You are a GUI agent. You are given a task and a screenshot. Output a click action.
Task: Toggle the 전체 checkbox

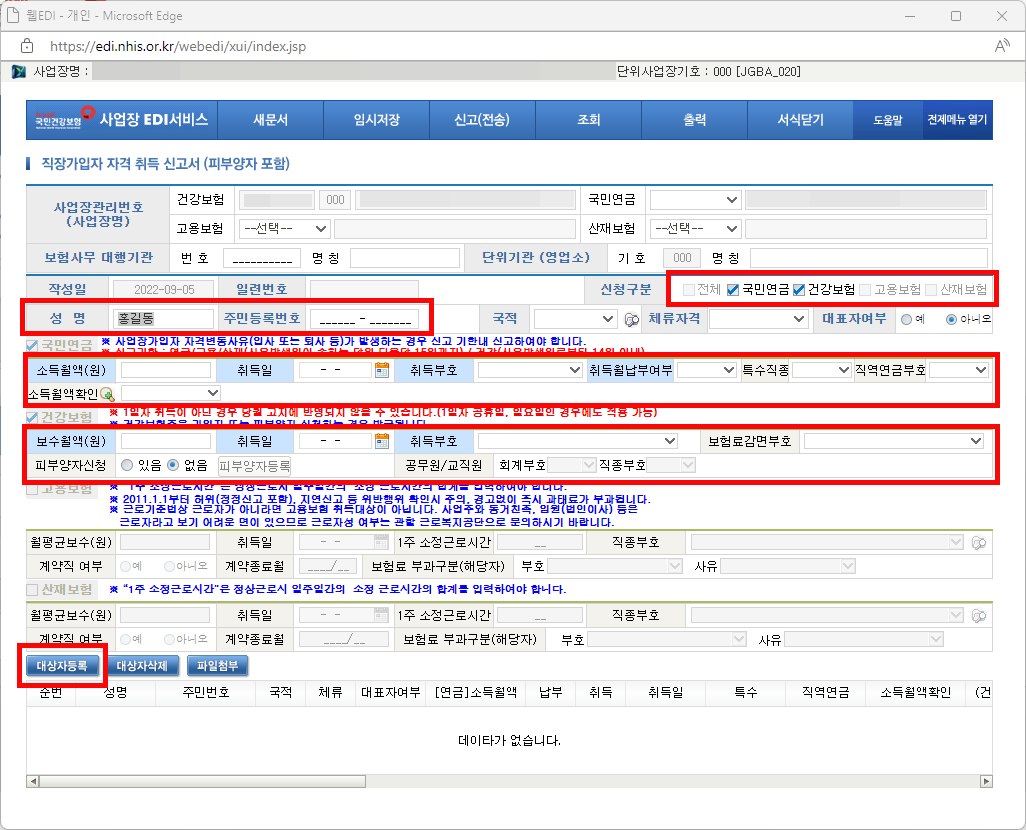click(x=688, y=289)
